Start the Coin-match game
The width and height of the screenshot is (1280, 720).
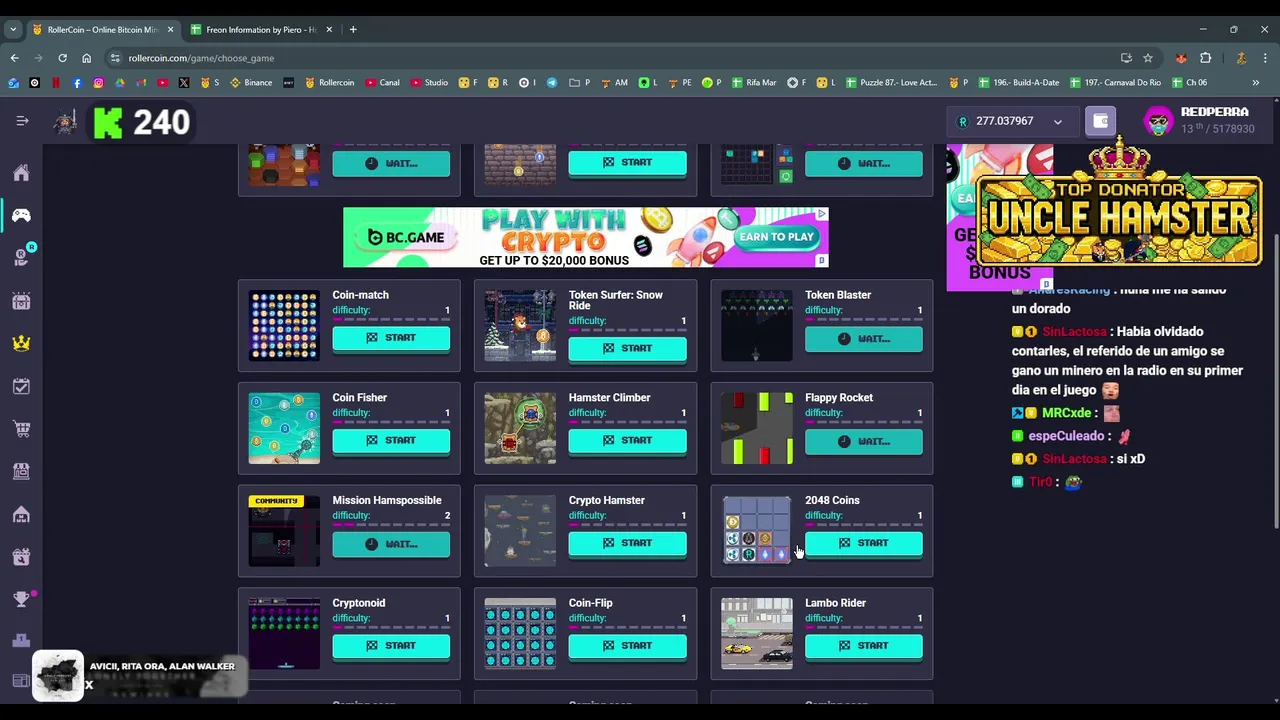391,338
